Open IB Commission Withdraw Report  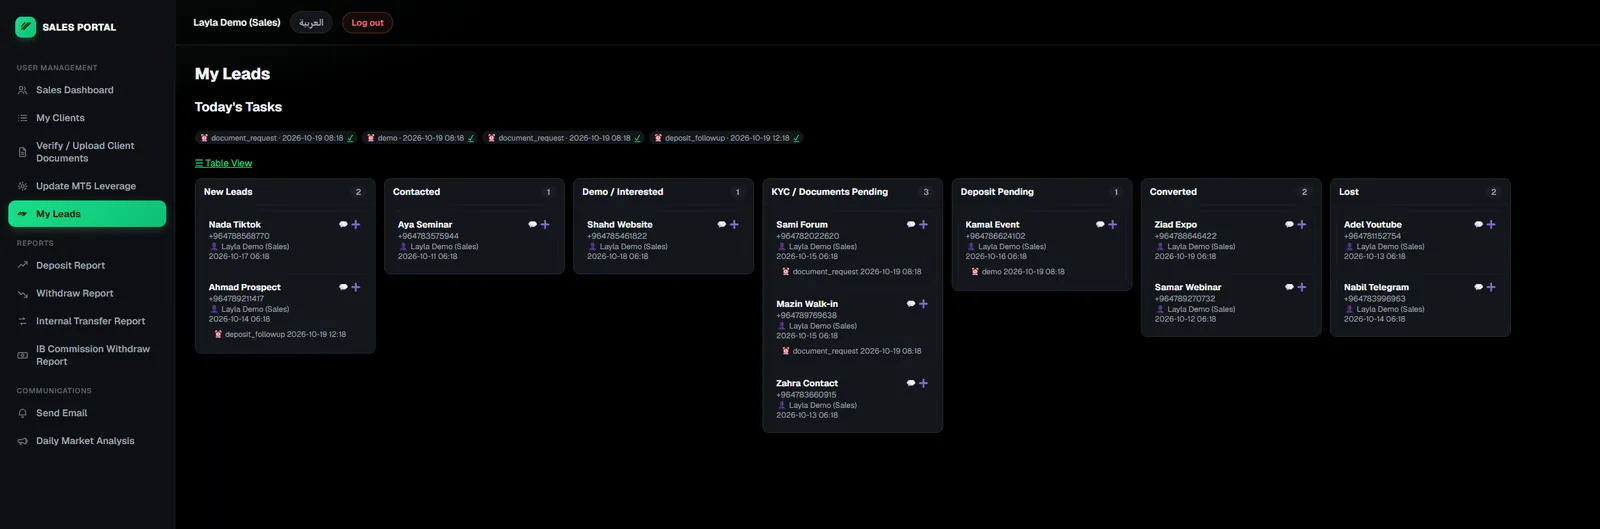coord(87,355)
